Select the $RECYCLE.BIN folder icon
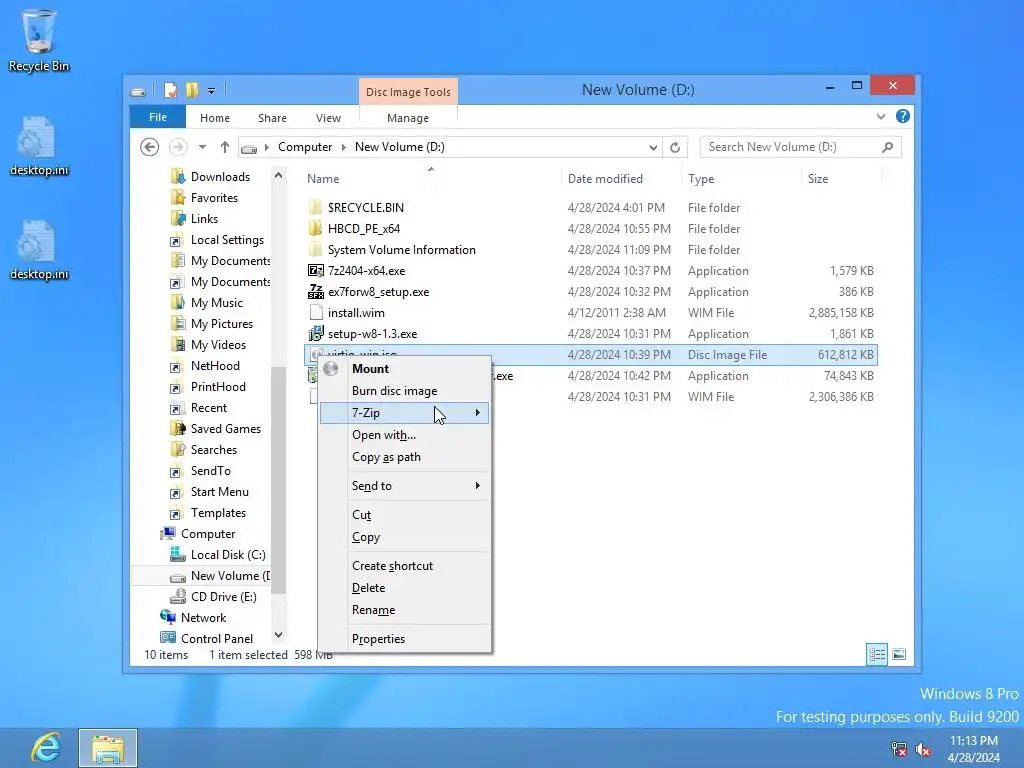This screenshot has height=768, width=1024. pyautogui.click(x=316, y=208)
